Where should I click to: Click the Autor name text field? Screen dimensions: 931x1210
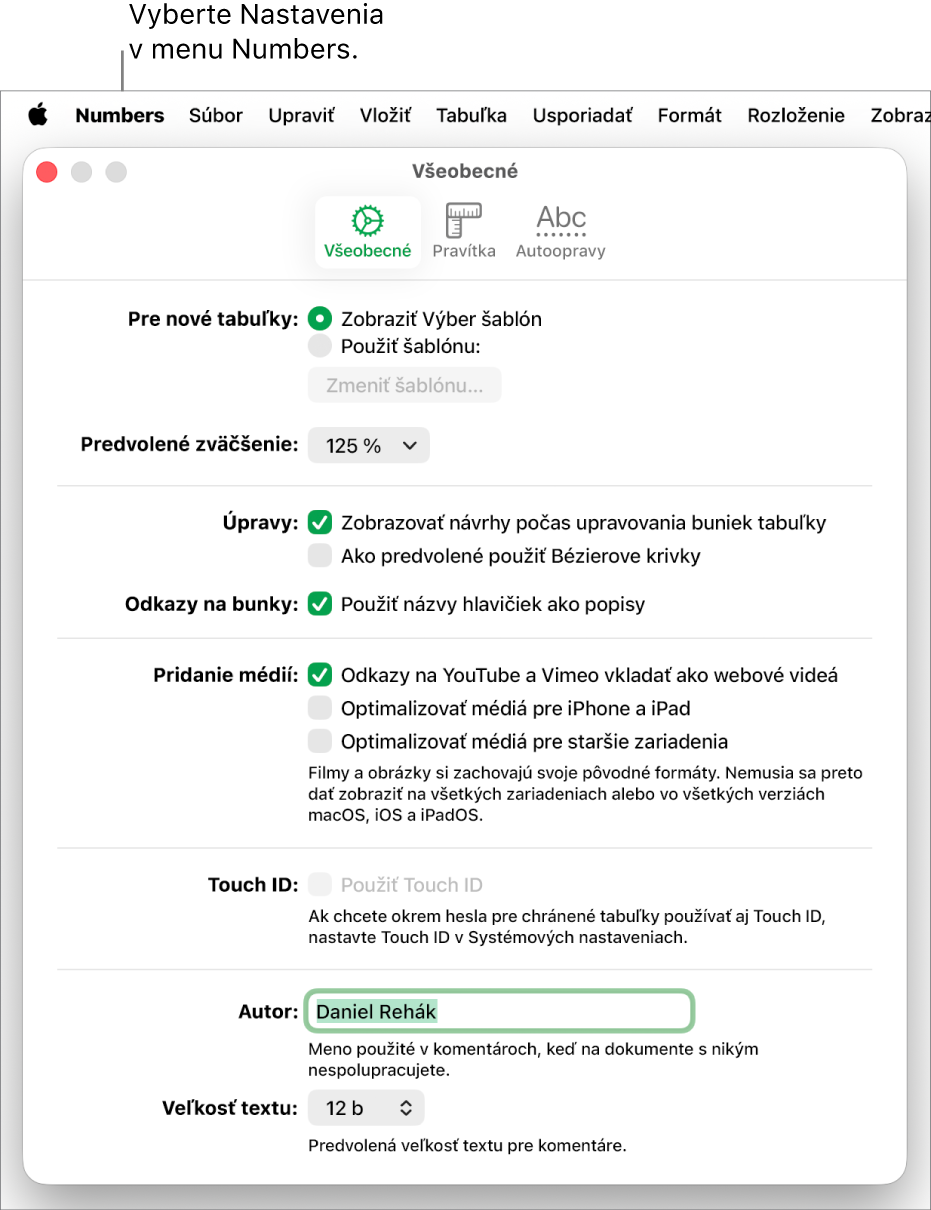(500, 1011)
